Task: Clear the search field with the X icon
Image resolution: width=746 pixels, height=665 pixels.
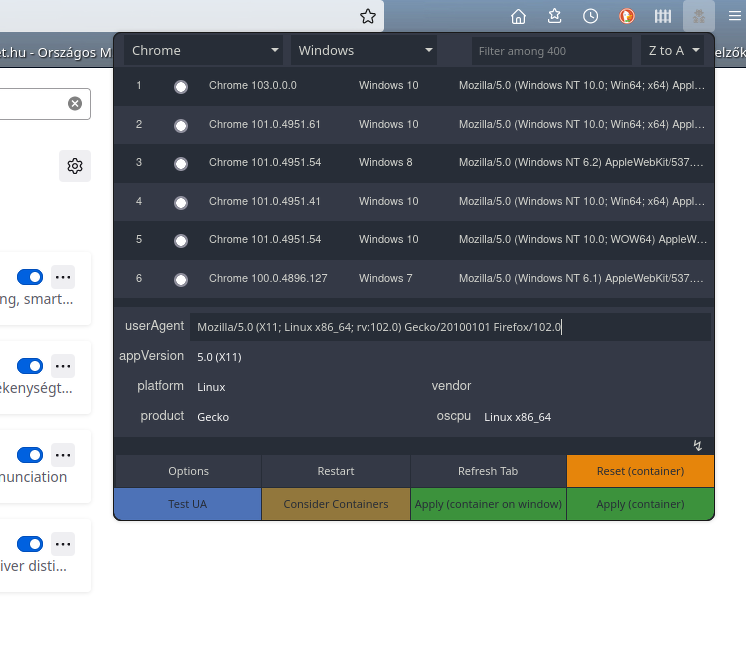Action: click(75, 103)
